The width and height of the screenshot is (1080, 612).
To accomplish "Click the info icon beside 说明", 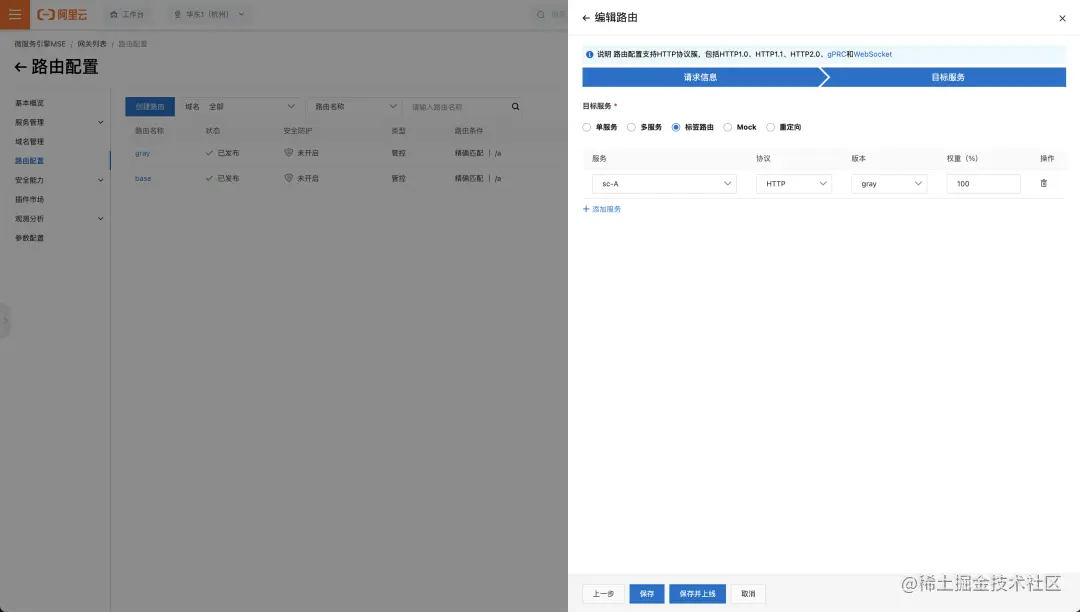I will tap(590, 54).
